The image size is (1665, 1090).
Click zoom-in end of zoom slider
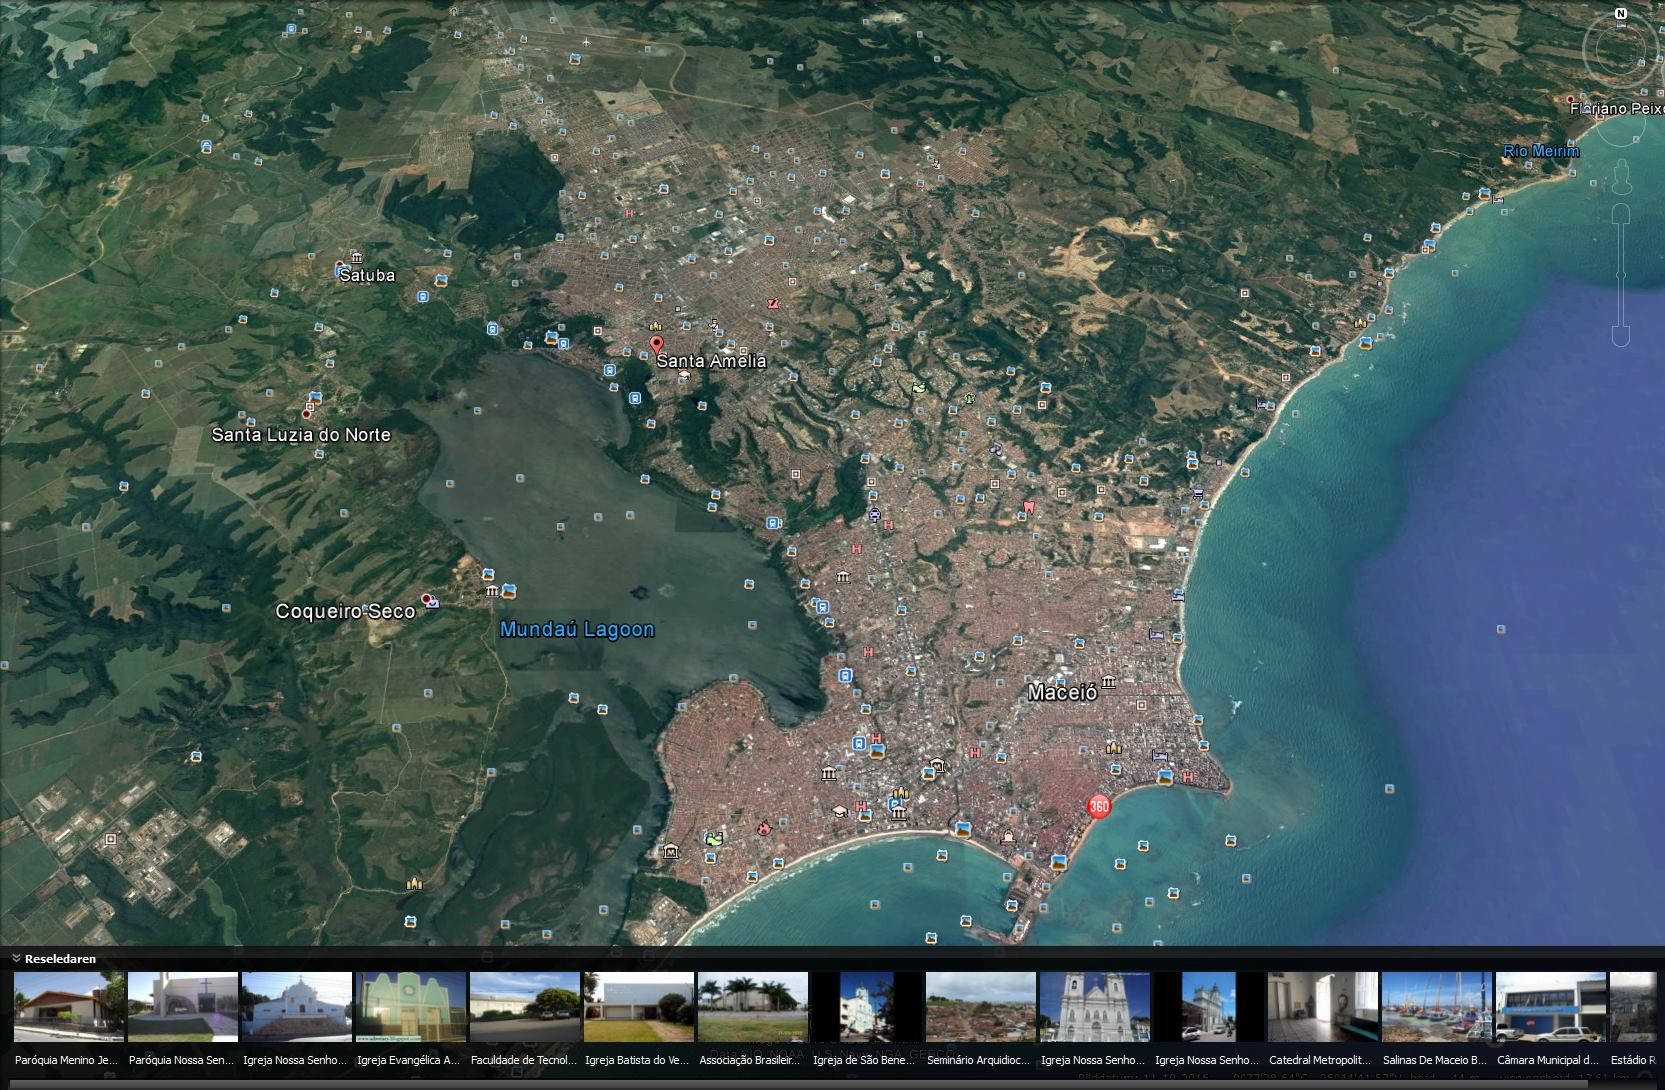click(1621, 214)
